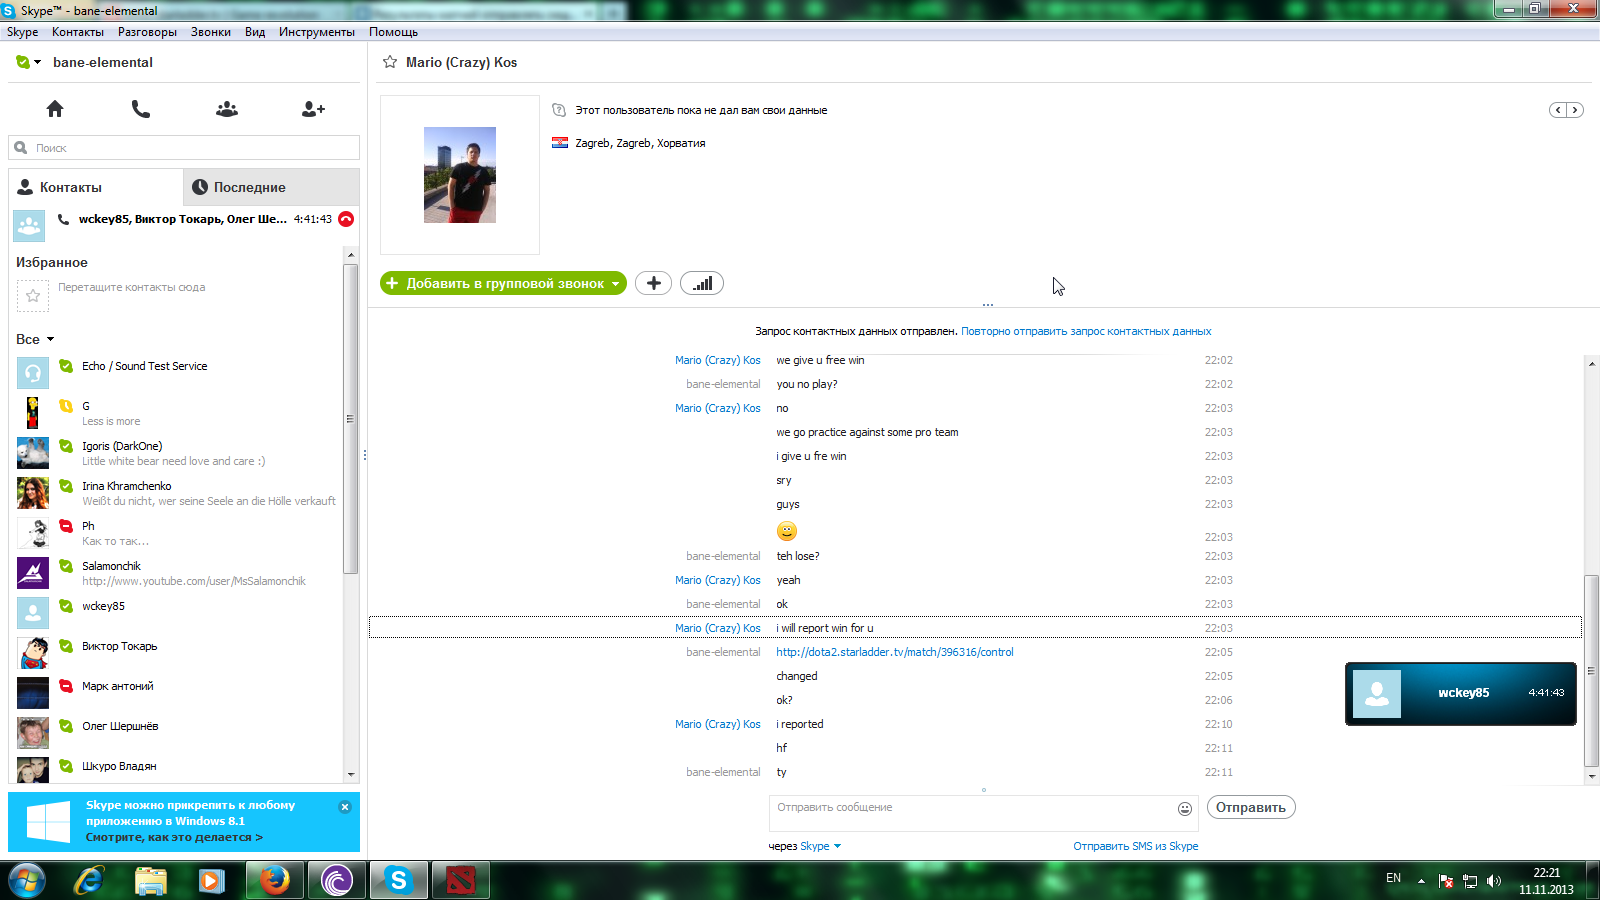Click the Отправить send button
The image size is (1600, 900).
tap(1251, 807)
